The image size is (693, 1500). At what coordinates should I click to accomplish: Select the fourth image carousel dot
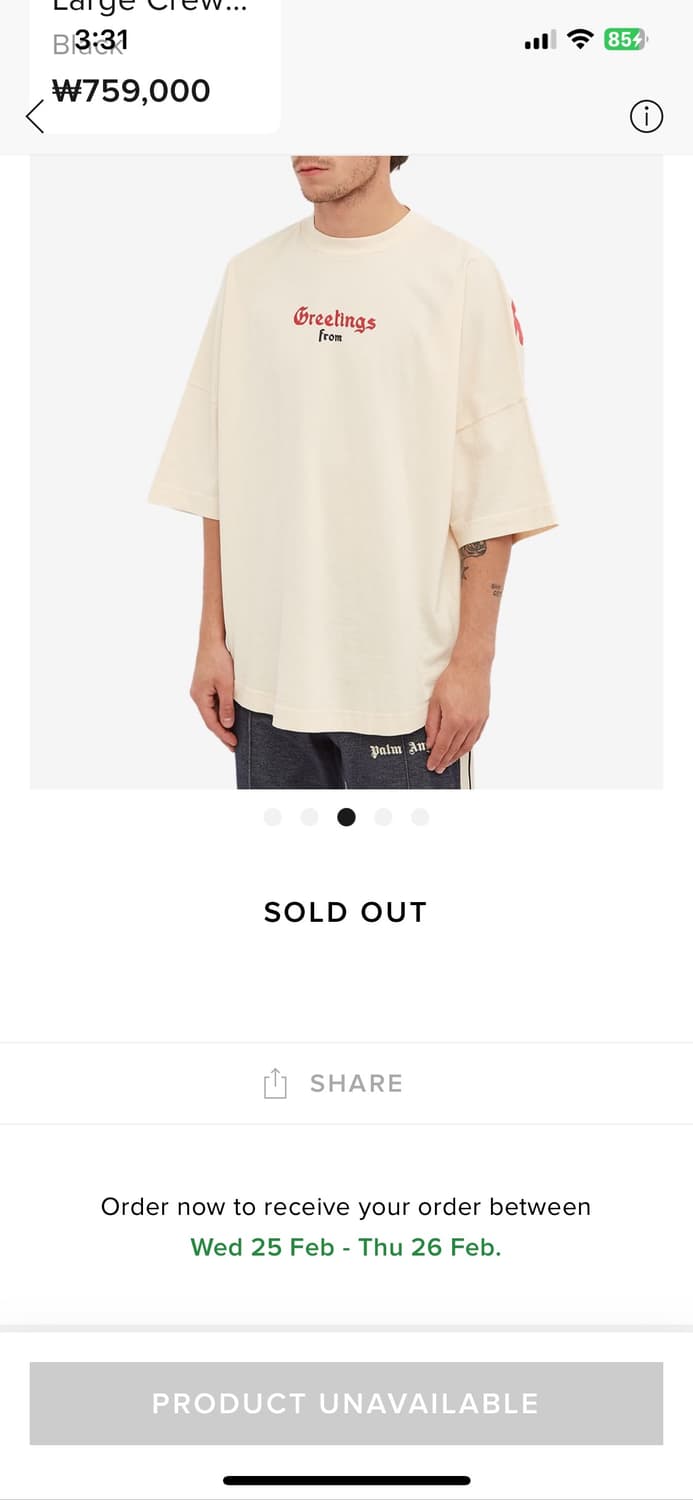383,817
